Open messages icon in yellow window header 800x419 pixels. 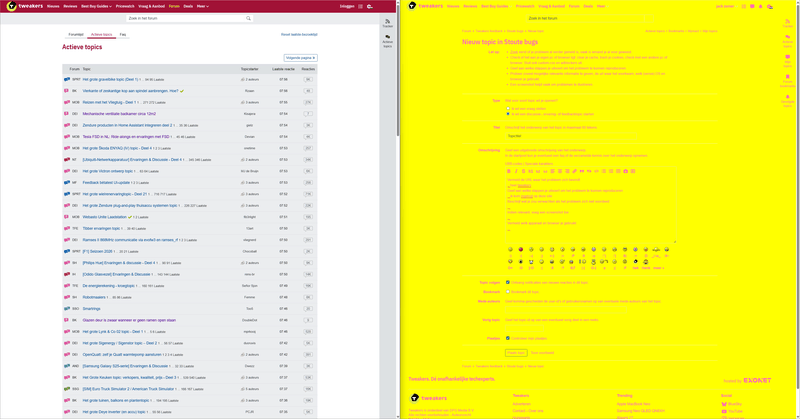click(752, 7)
